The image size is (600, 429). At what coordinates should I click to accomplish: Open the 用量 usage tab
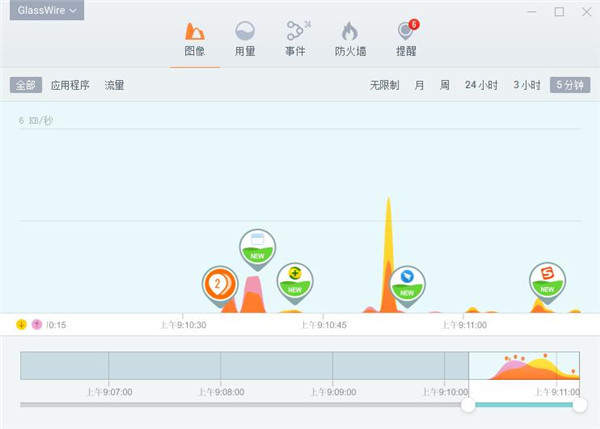244,40
